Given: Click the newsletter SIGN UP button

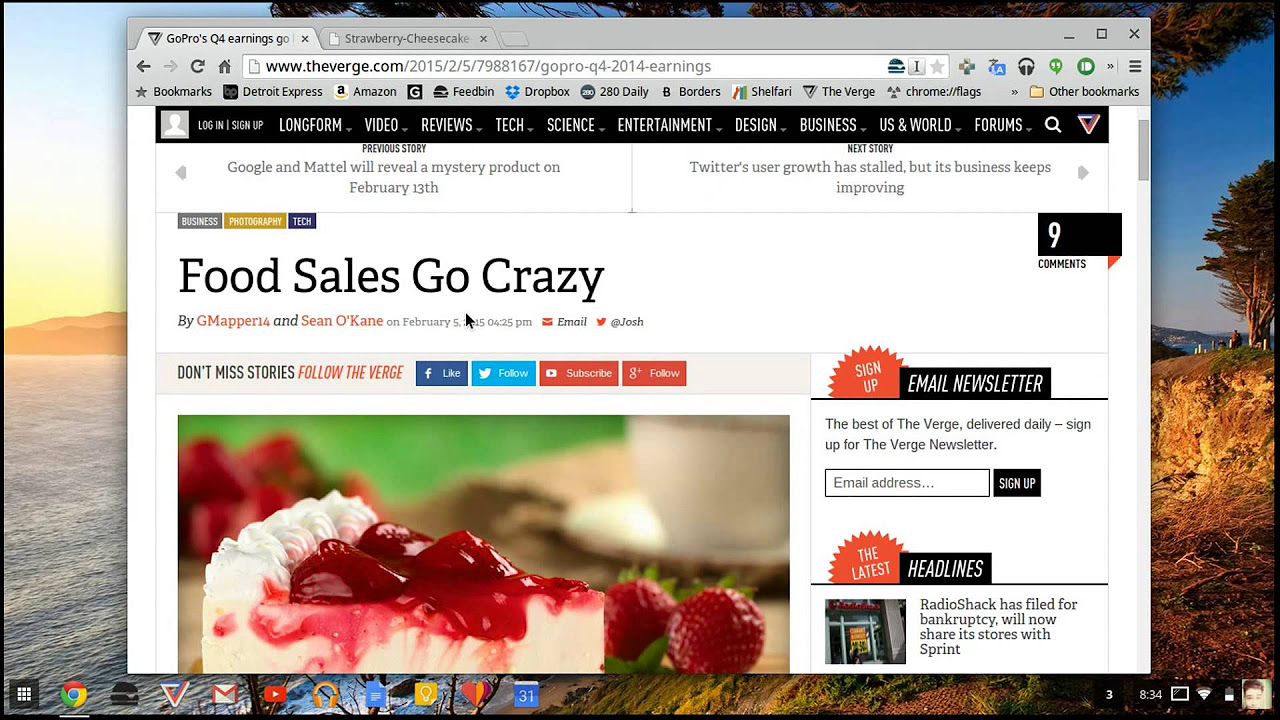Looking at the screenshot, I should [x=1017, y=483].
